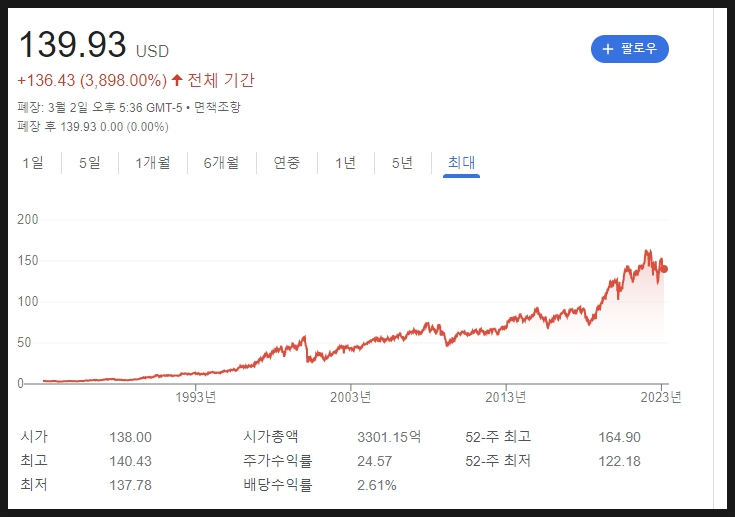Image resolution: width=735 pixels, height=517 pixels.
Task: Click the 시가 value 138.00
Action: [130, 437]
